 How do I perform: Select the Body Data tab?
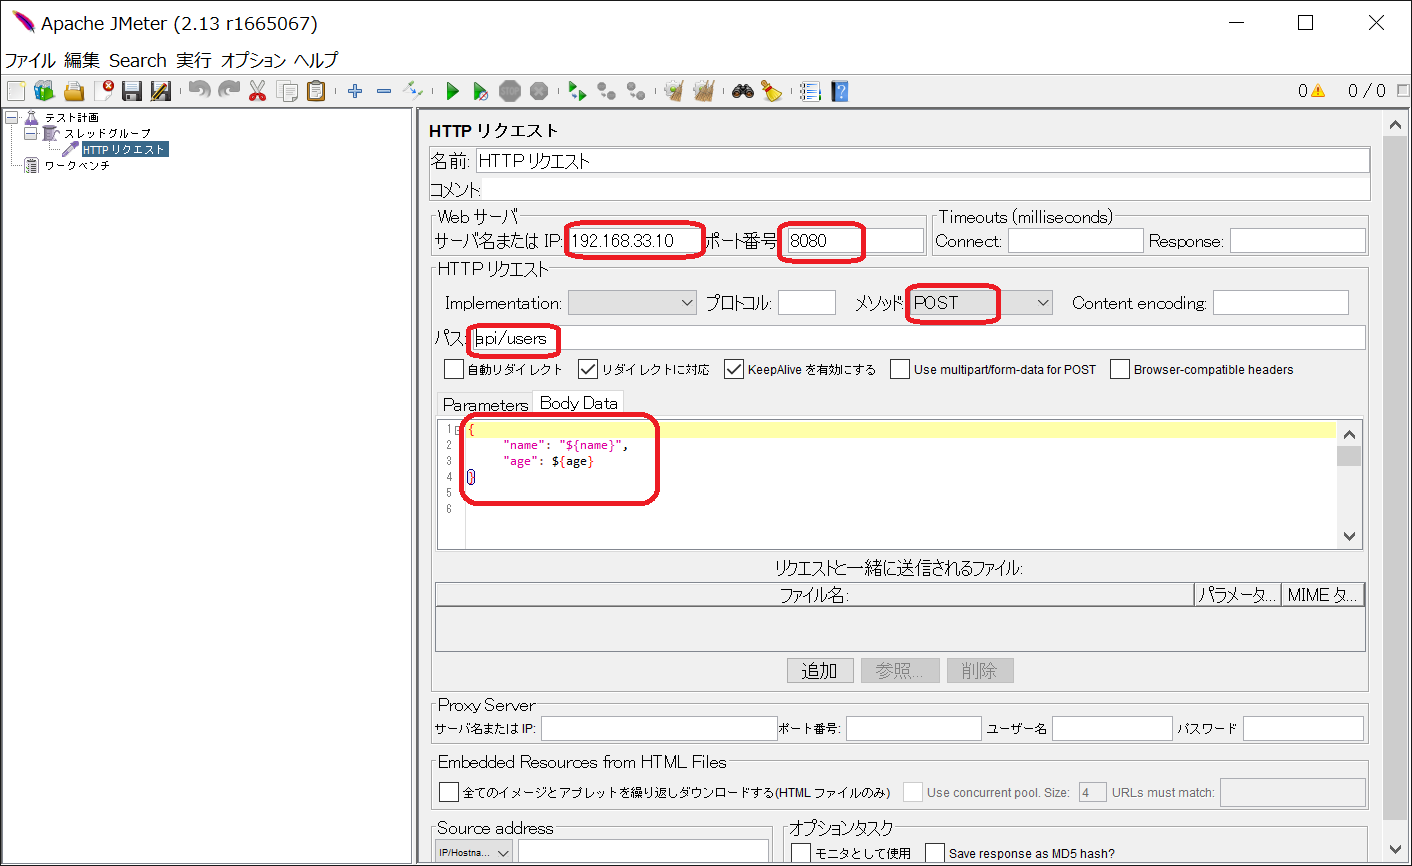(578, 403)
